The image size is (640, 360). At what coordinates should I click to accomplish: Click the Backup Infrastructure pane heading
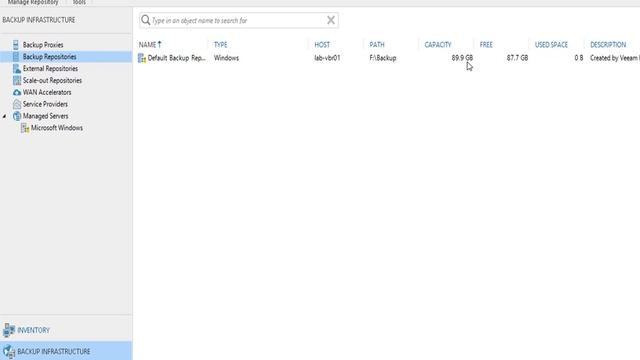tap(39, 20)
